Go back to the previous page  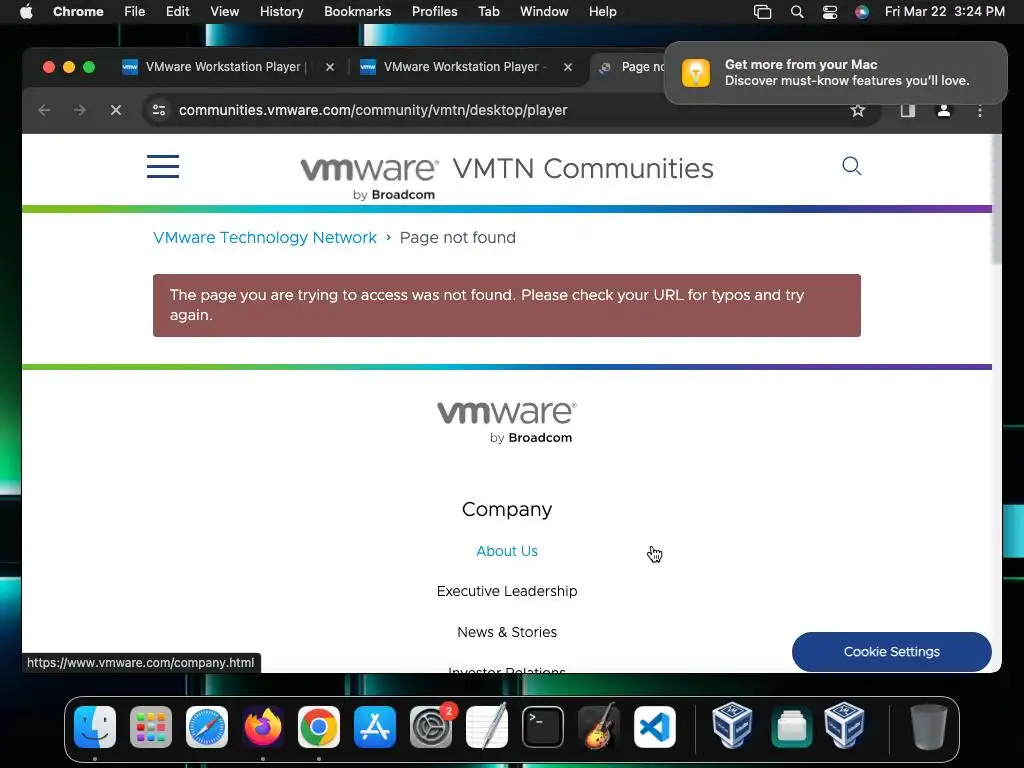coord(44,110)
